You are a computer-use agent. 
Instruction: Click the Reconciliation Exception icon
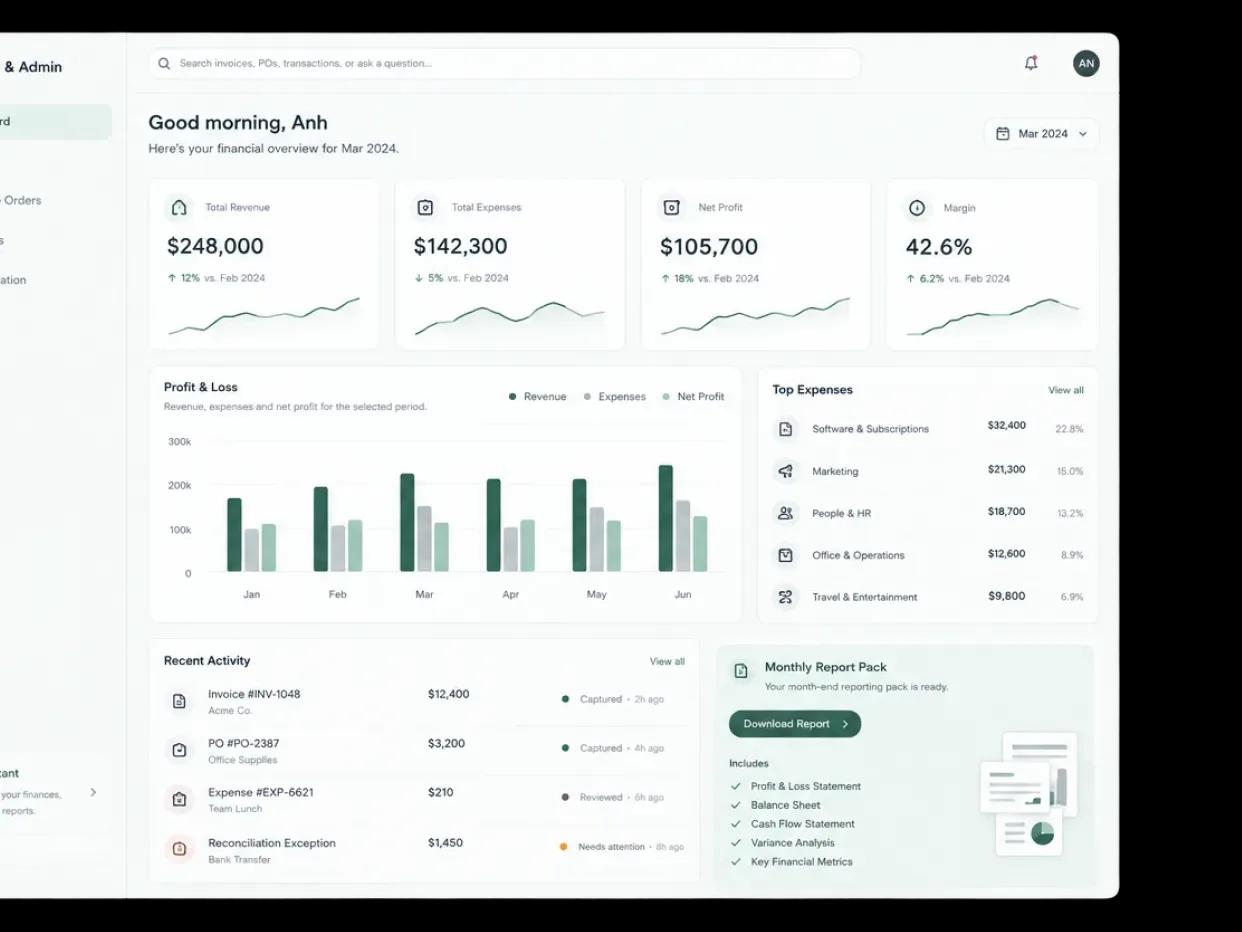179,849
